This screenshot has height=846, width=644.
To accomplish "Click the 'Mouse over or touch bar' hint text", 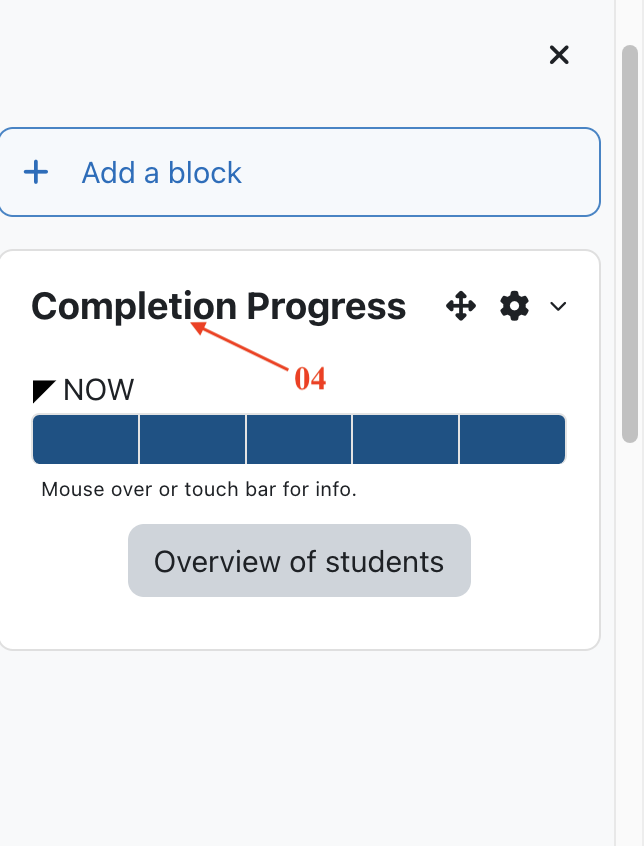I will click(x=199, y=489).
